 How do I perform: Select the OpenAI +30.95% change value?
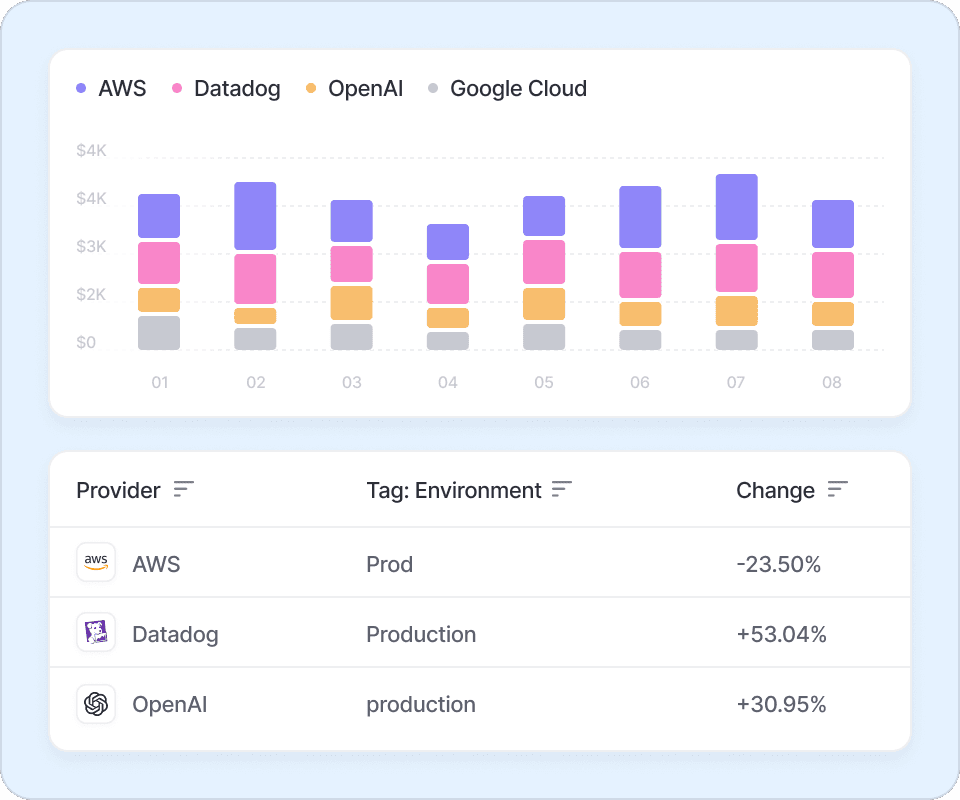click(x=781, y=704)
